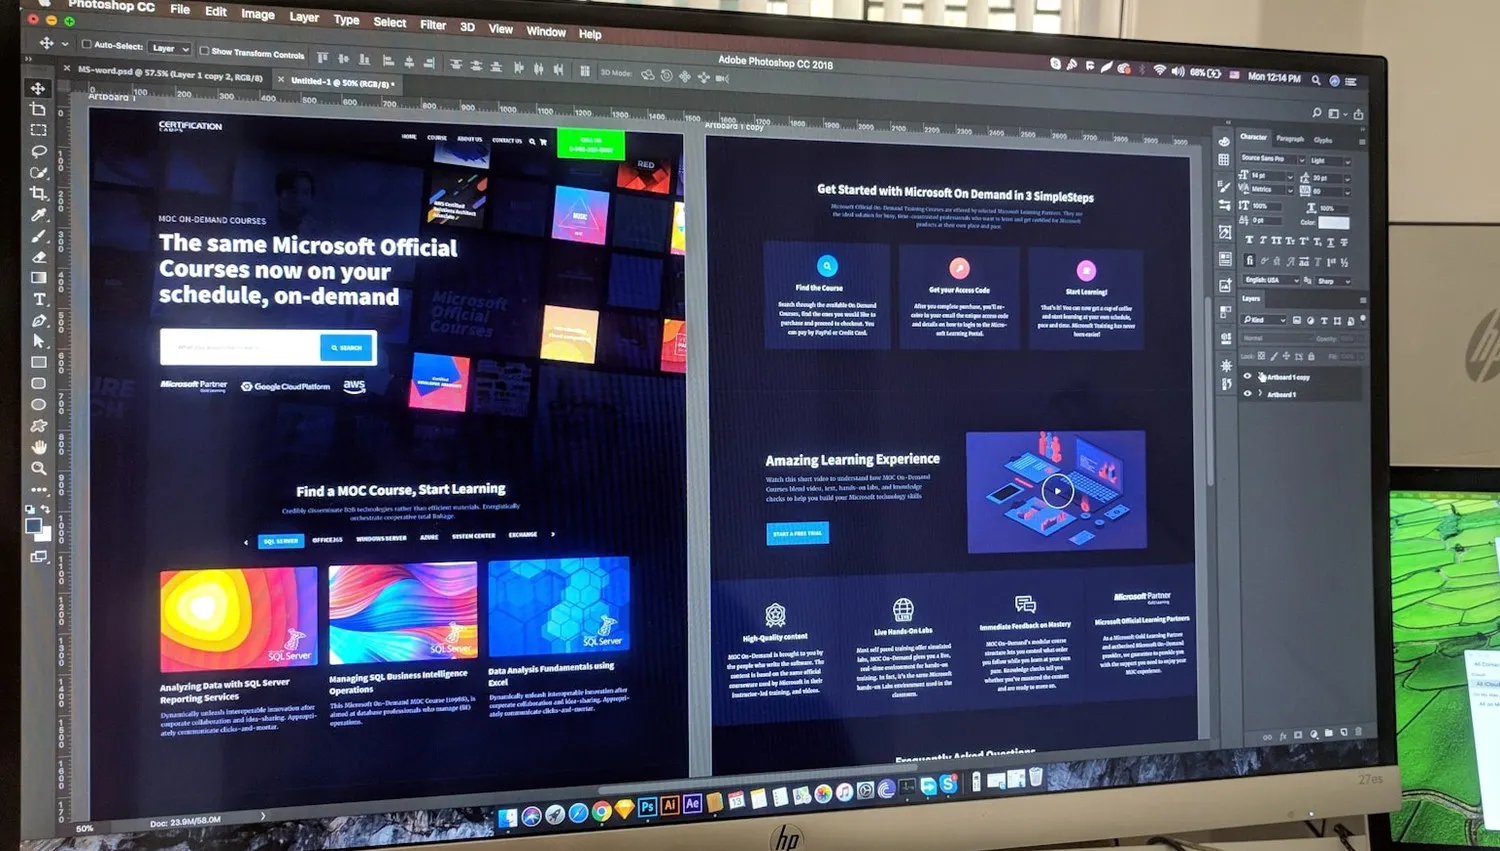Open Finder from the Dock
The width and height of the screenshot is (1500, 851).
(x=509, y=818)
